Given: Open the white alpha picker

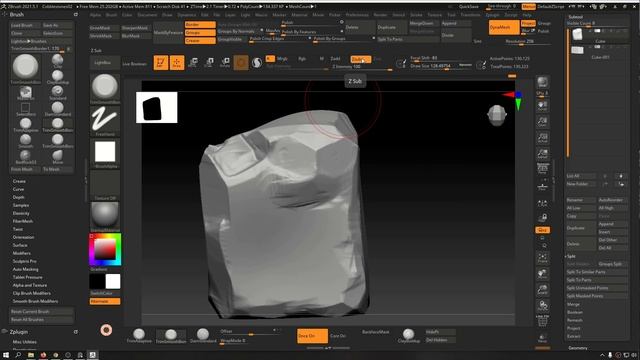Looking at the screenshot, I should coord(105,153).
